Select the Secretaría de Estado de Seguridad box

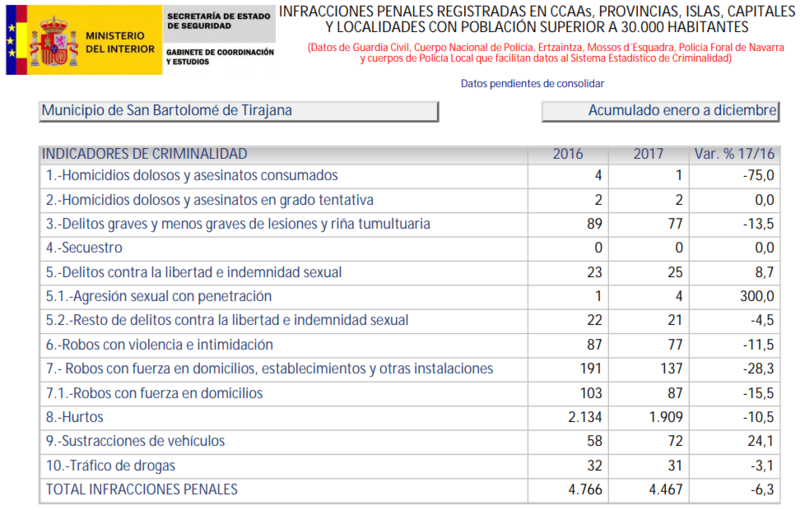219,22
